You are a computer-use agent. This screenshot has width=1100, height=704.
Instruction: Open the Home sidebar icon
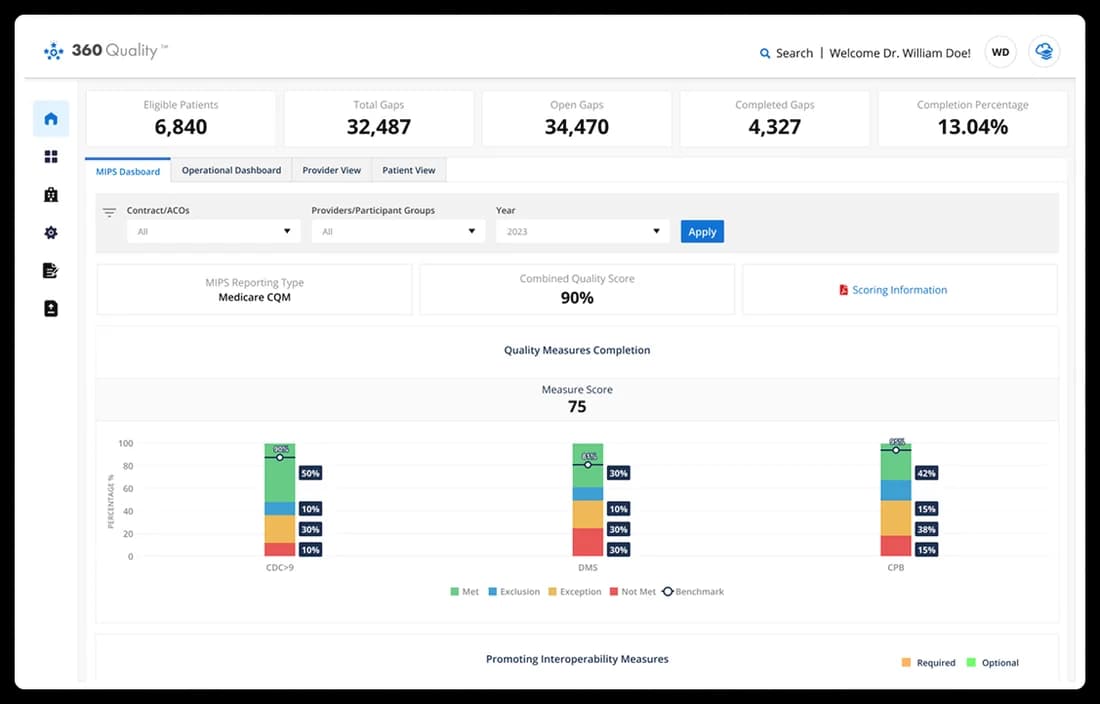(x=51, y=119)
